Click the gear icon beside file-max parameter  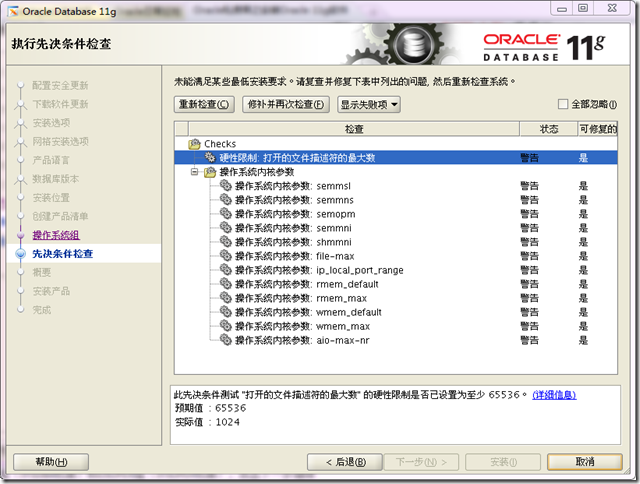click(x=226, y=255)
